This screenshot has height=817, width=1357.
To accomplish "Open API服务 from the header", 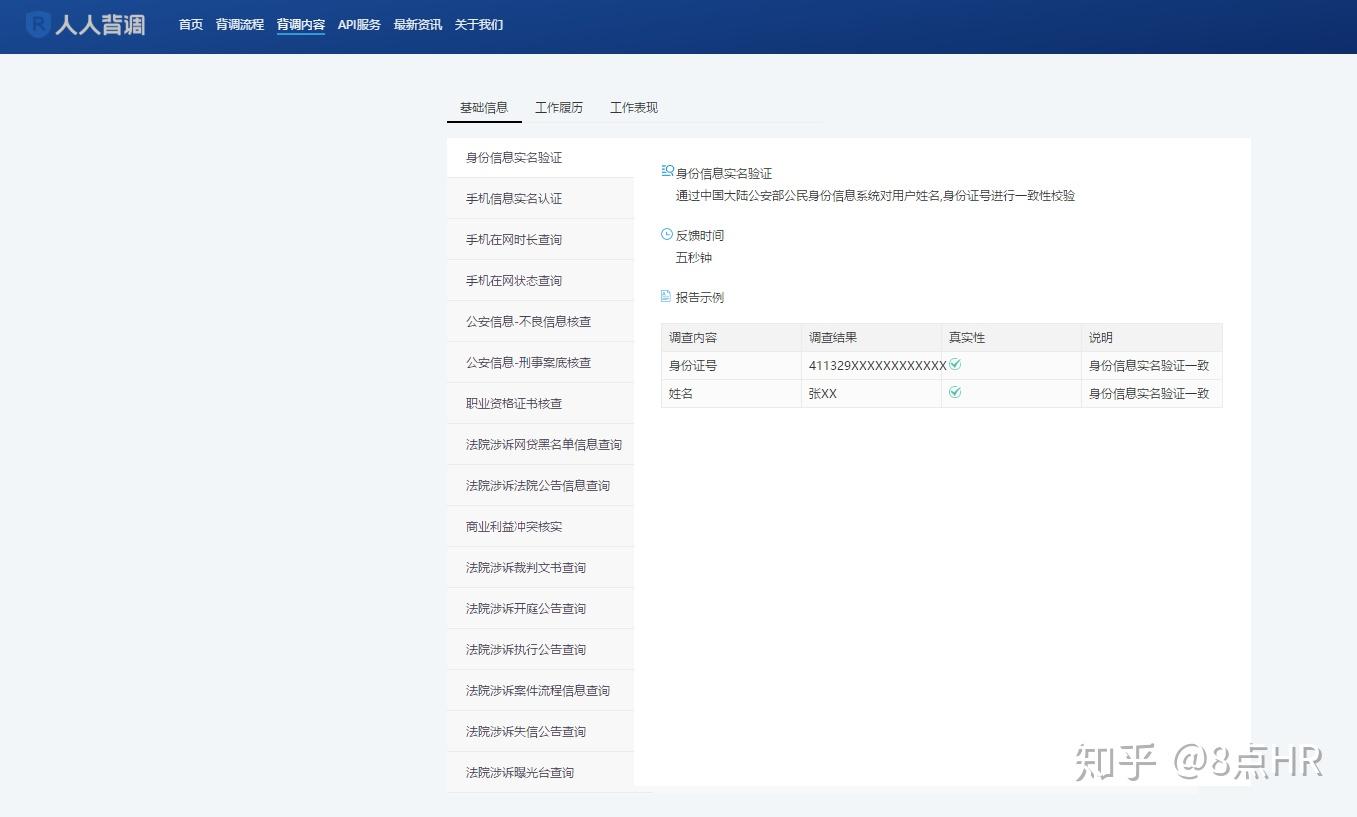I will tap(359, 25).
